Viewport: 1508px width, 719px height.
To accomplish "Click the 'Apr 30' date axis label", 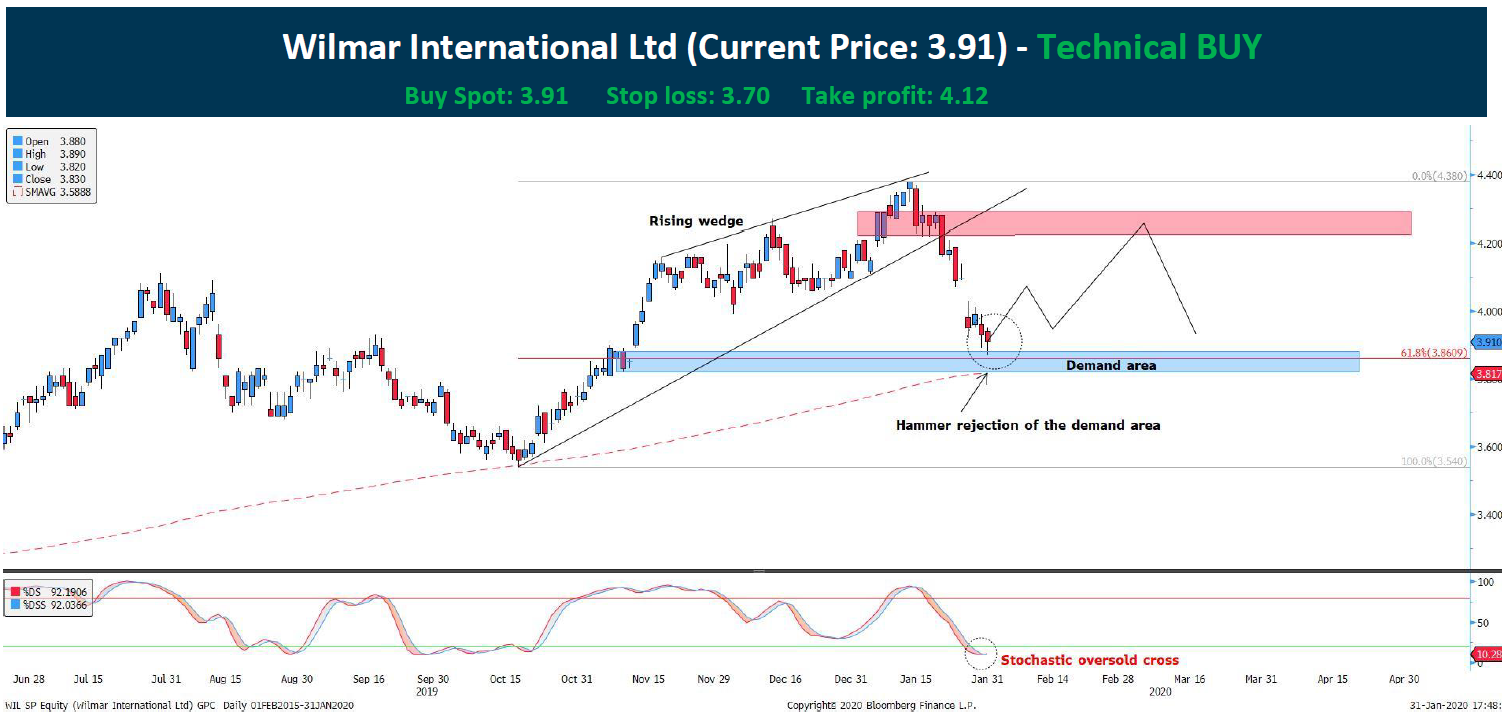I will [x=1404, y=679].
